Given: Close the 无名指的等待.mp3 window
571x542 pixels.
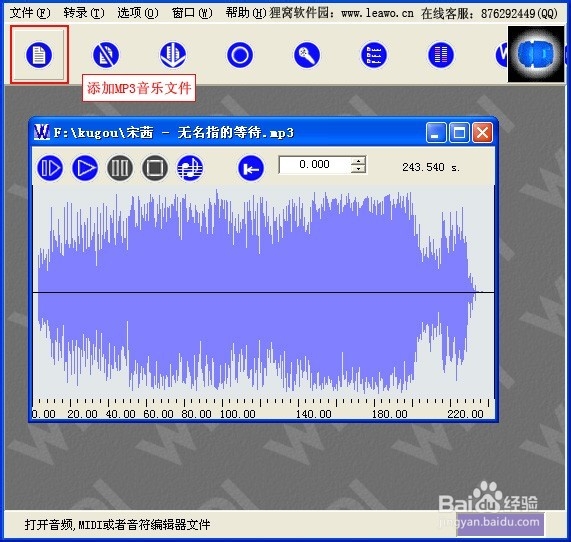Looking at the screenshot, I should pos(482,132).
